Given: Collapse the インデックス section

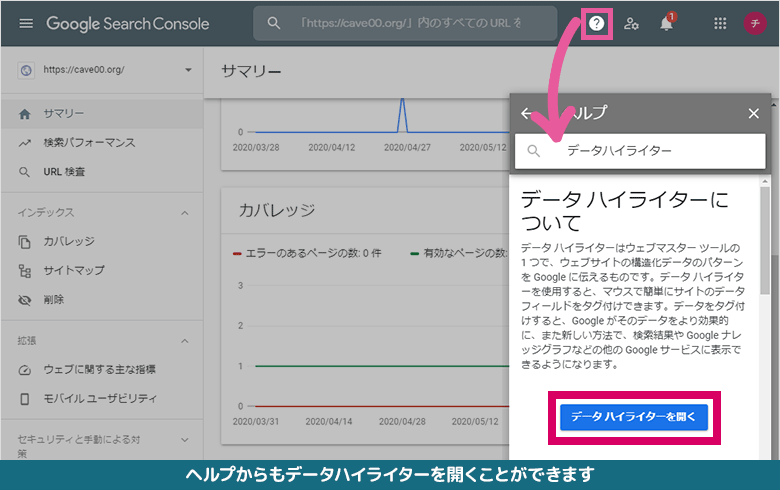Looking at the screenshot, I should click(185, 213).
